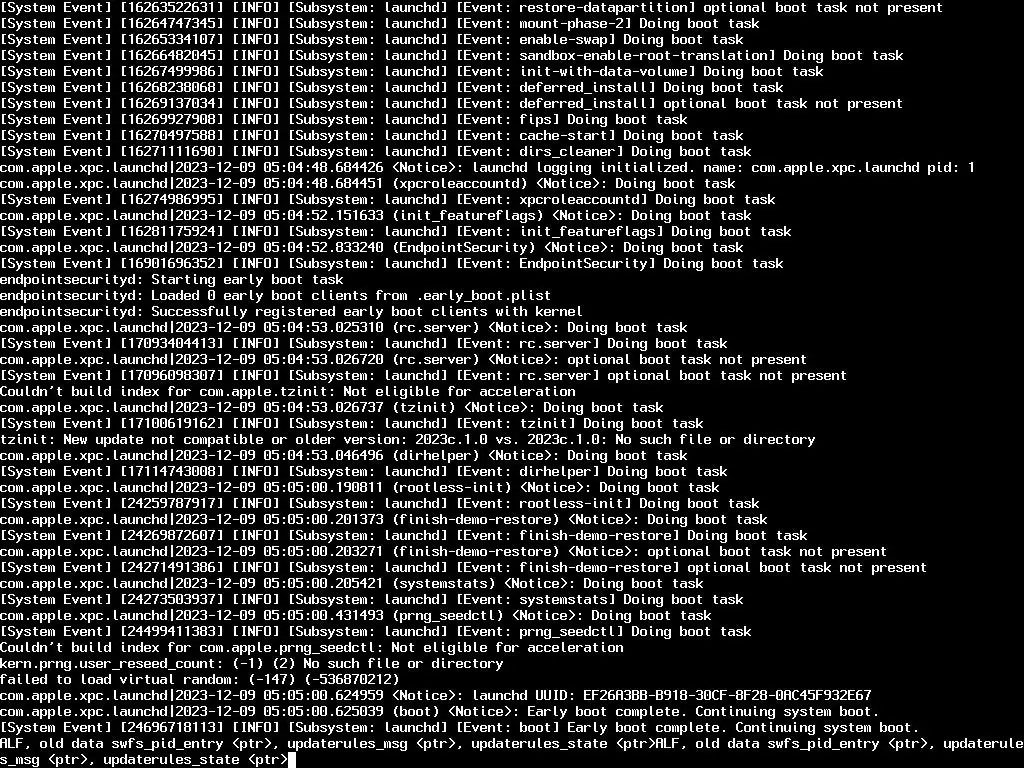
Task: Select the 'Starting early boot task' line
Action: click(x=172, y=280)
